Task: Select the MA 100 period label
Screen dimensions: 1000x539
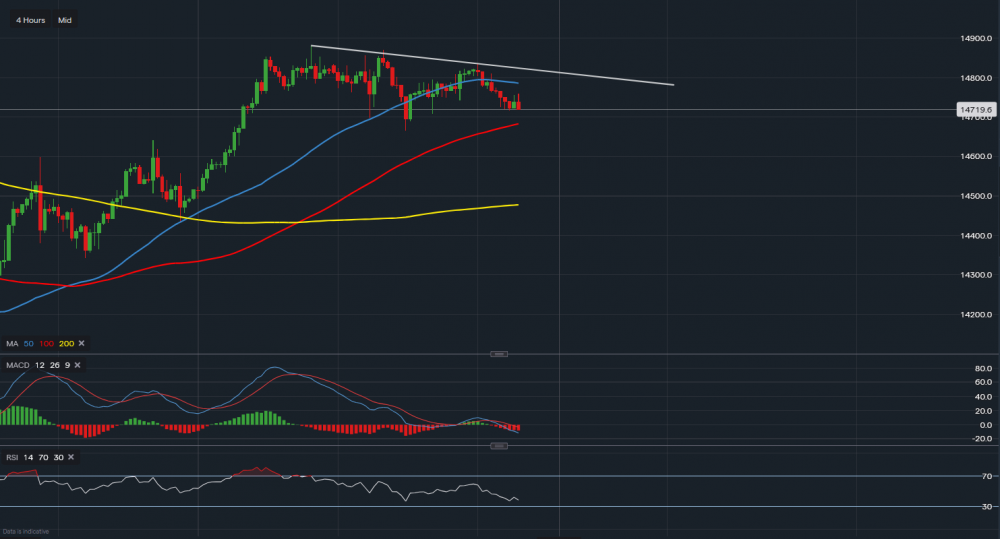Action: 45,343
